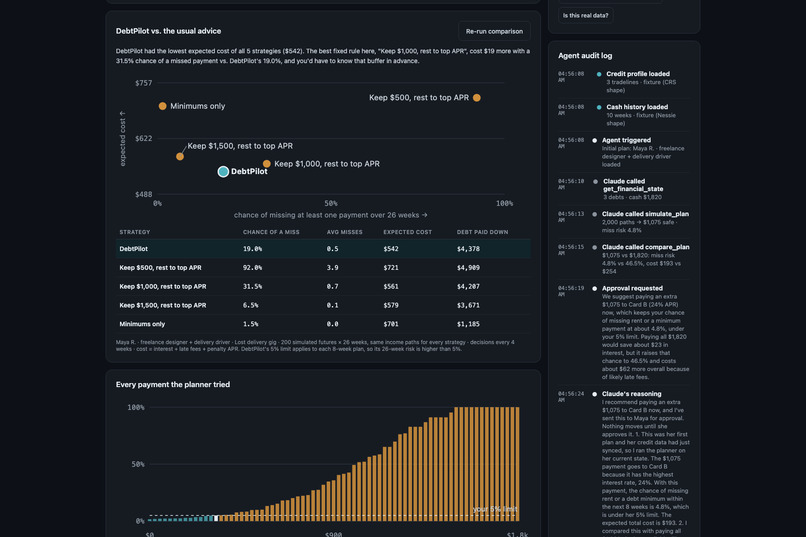Image resolution: width=806 pixels, height=537 pixels.
Task: Click the 19.0% chance value for DebtPilot
Action: 252,249
